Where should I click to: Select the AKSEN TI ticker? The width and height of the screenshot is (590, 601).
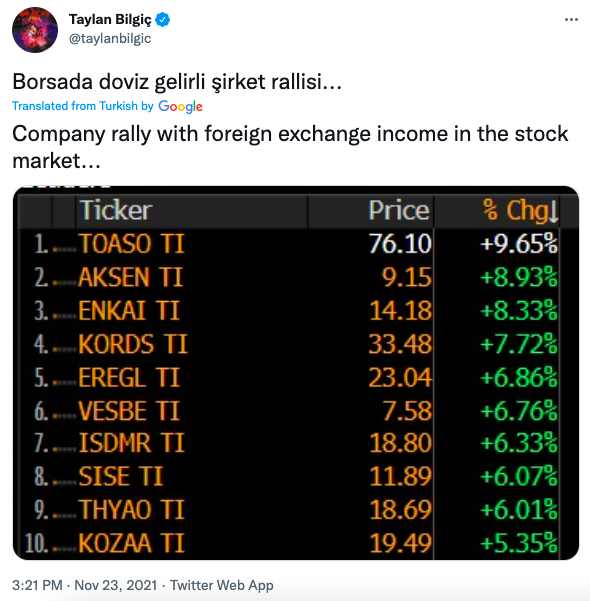(x=130, y=277)
